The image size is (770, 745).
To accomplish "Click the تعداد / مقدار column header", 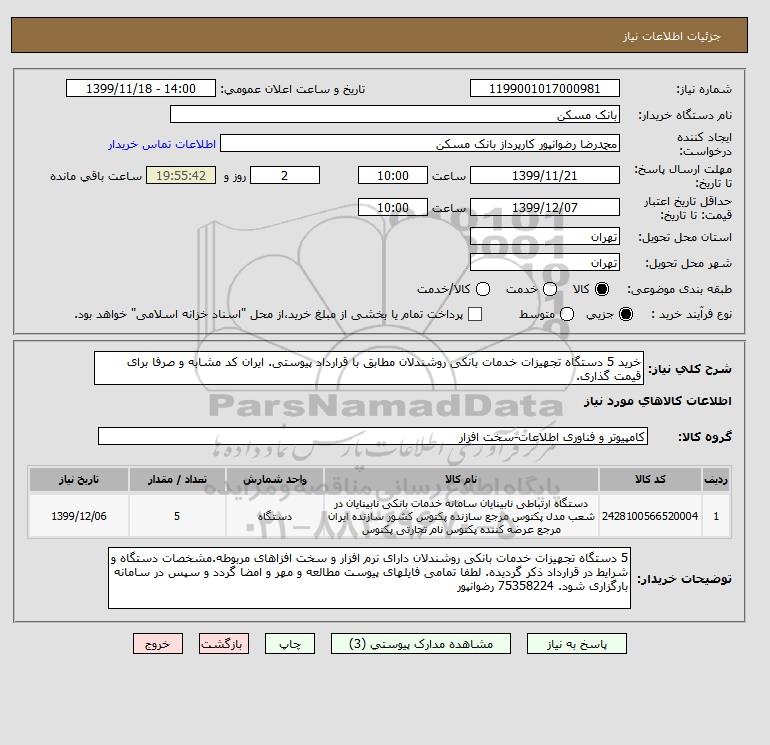I will pyautogui.click(x=177, y=479).
